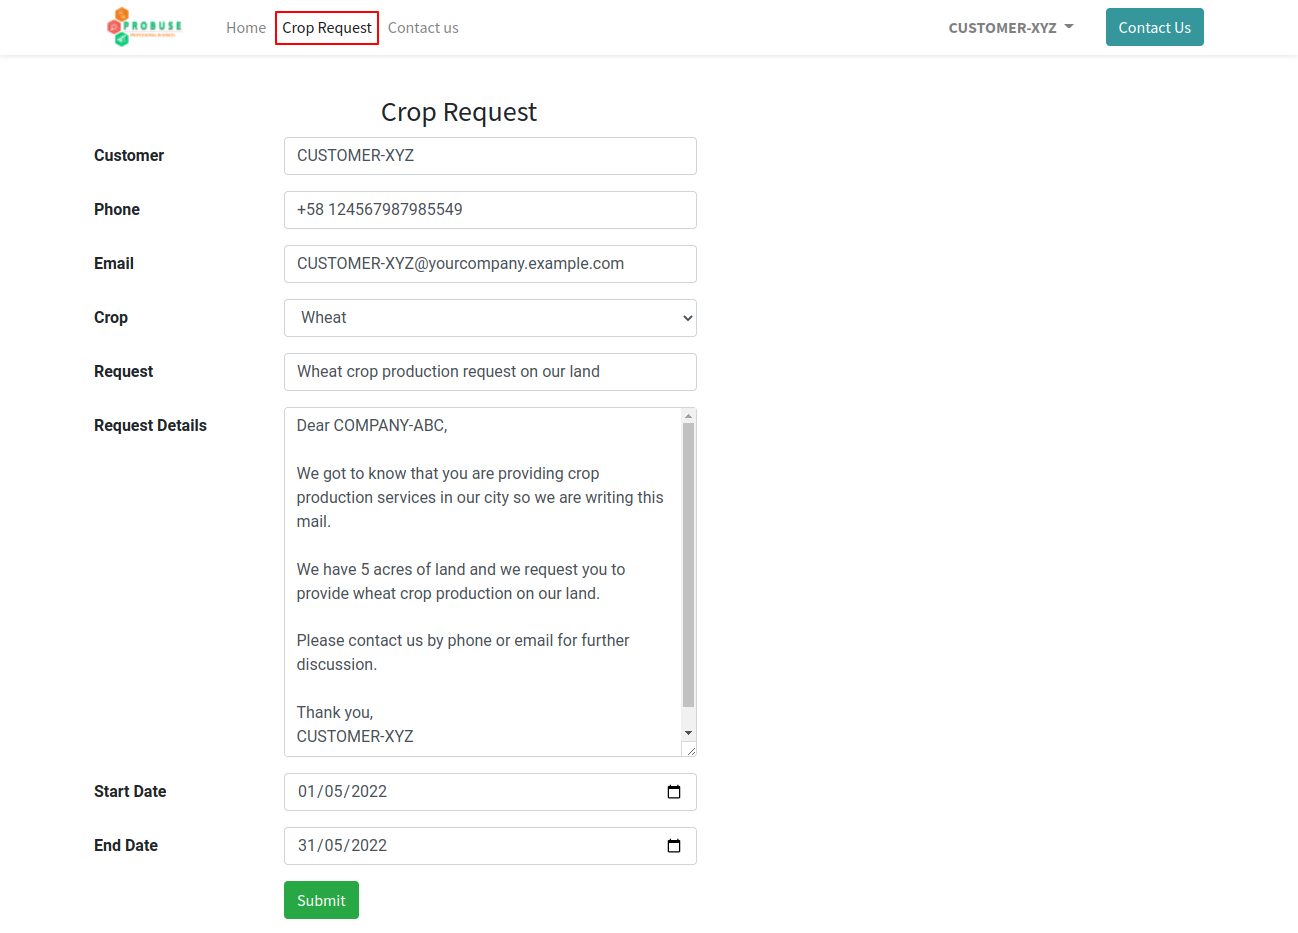The image size is (1298, 933).
Task: Expand the CUSTOMER-XYZ user menu
Action: click(x=1011, y=28)
